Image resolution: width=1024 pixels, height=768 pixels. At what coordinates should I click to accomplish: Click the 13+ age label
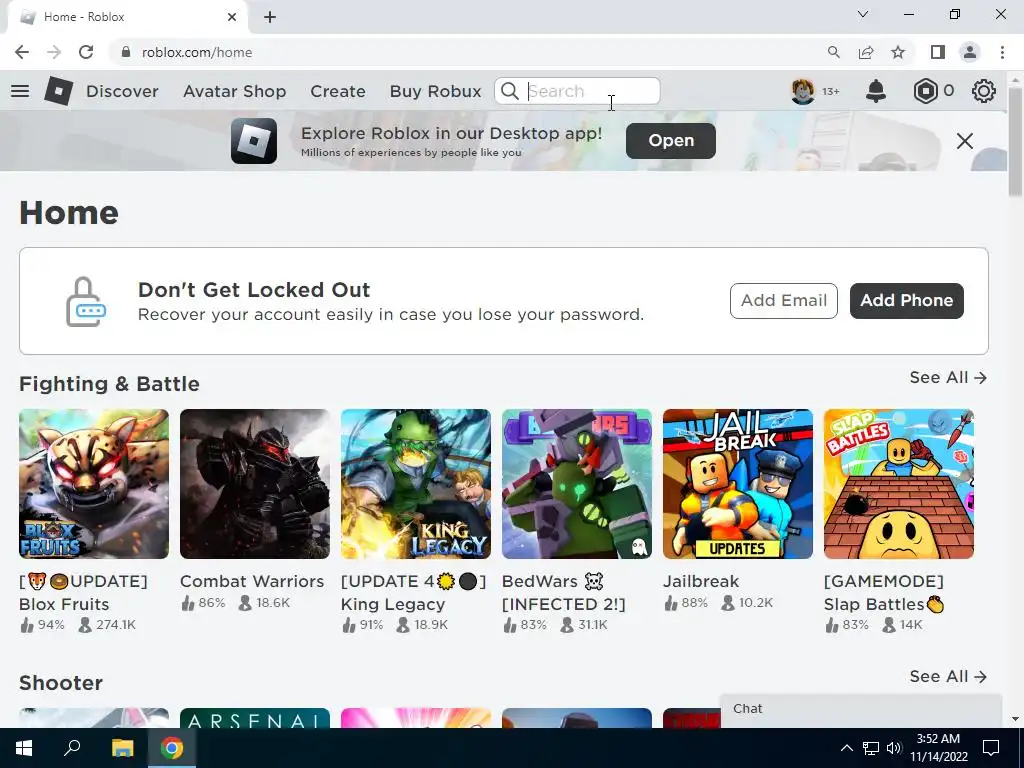click(x=831, y=91)
